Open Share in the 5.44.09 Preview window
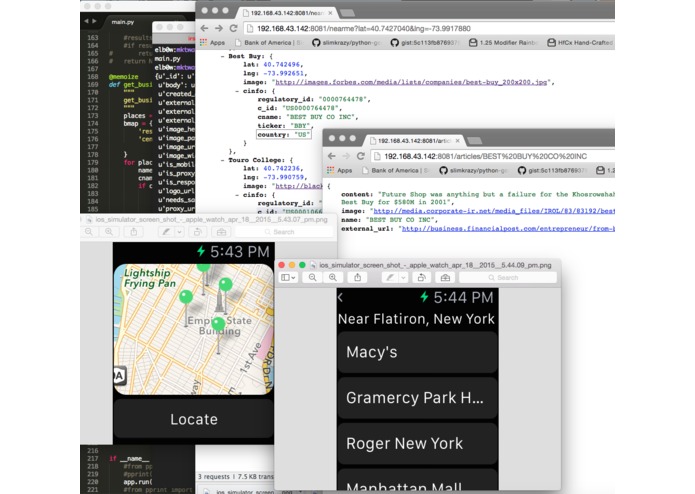Screen dimensions: 695x494 [358, 277]
